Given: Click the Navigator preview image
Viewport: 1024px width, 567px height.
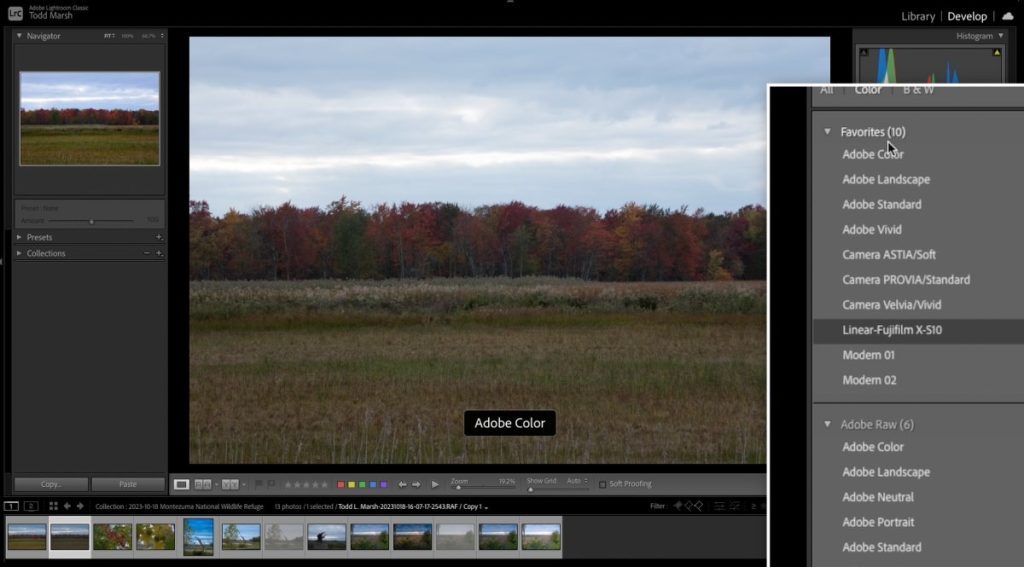Looking at the screenshot, I should pyautogui.click(x=89, y=118).
